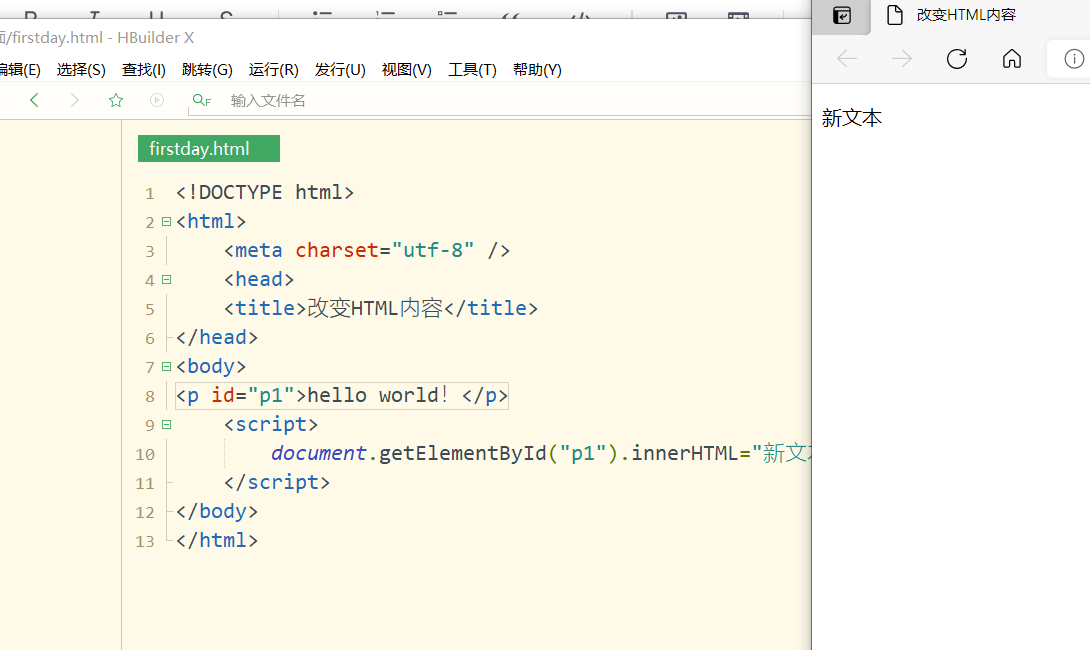Click the closing </body> tag line

(x=217, y=512)
